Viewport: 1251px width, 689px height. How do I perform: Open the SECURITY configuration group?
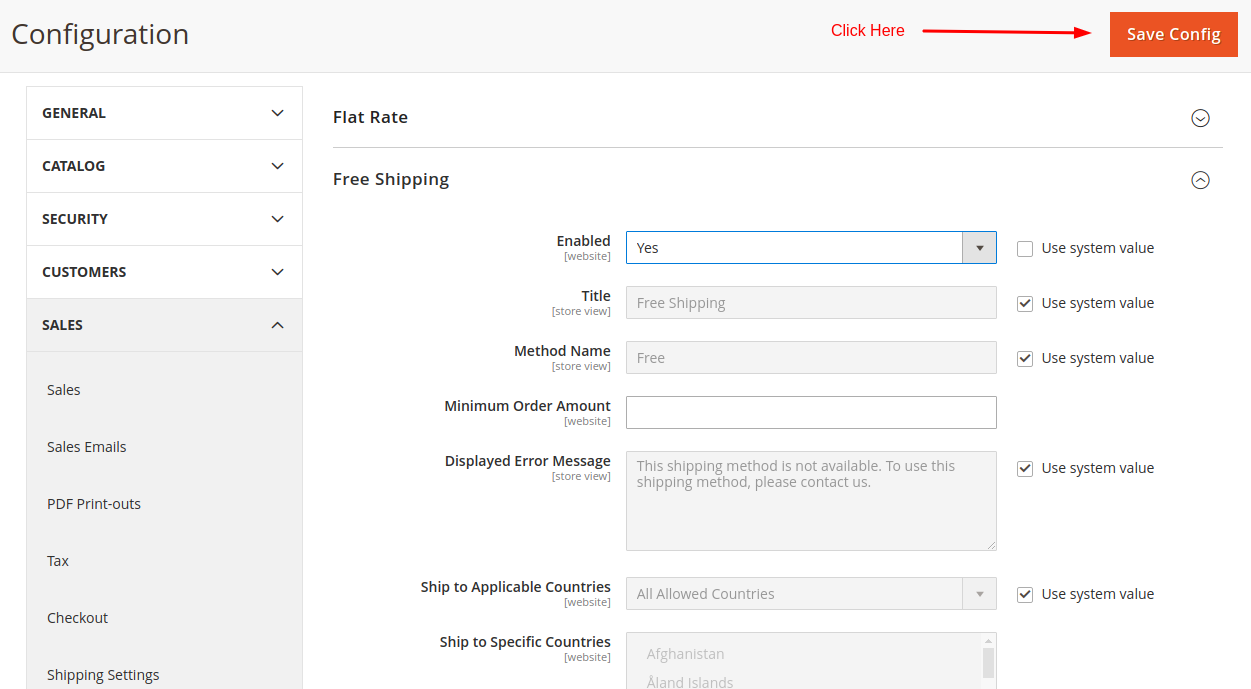164,219
